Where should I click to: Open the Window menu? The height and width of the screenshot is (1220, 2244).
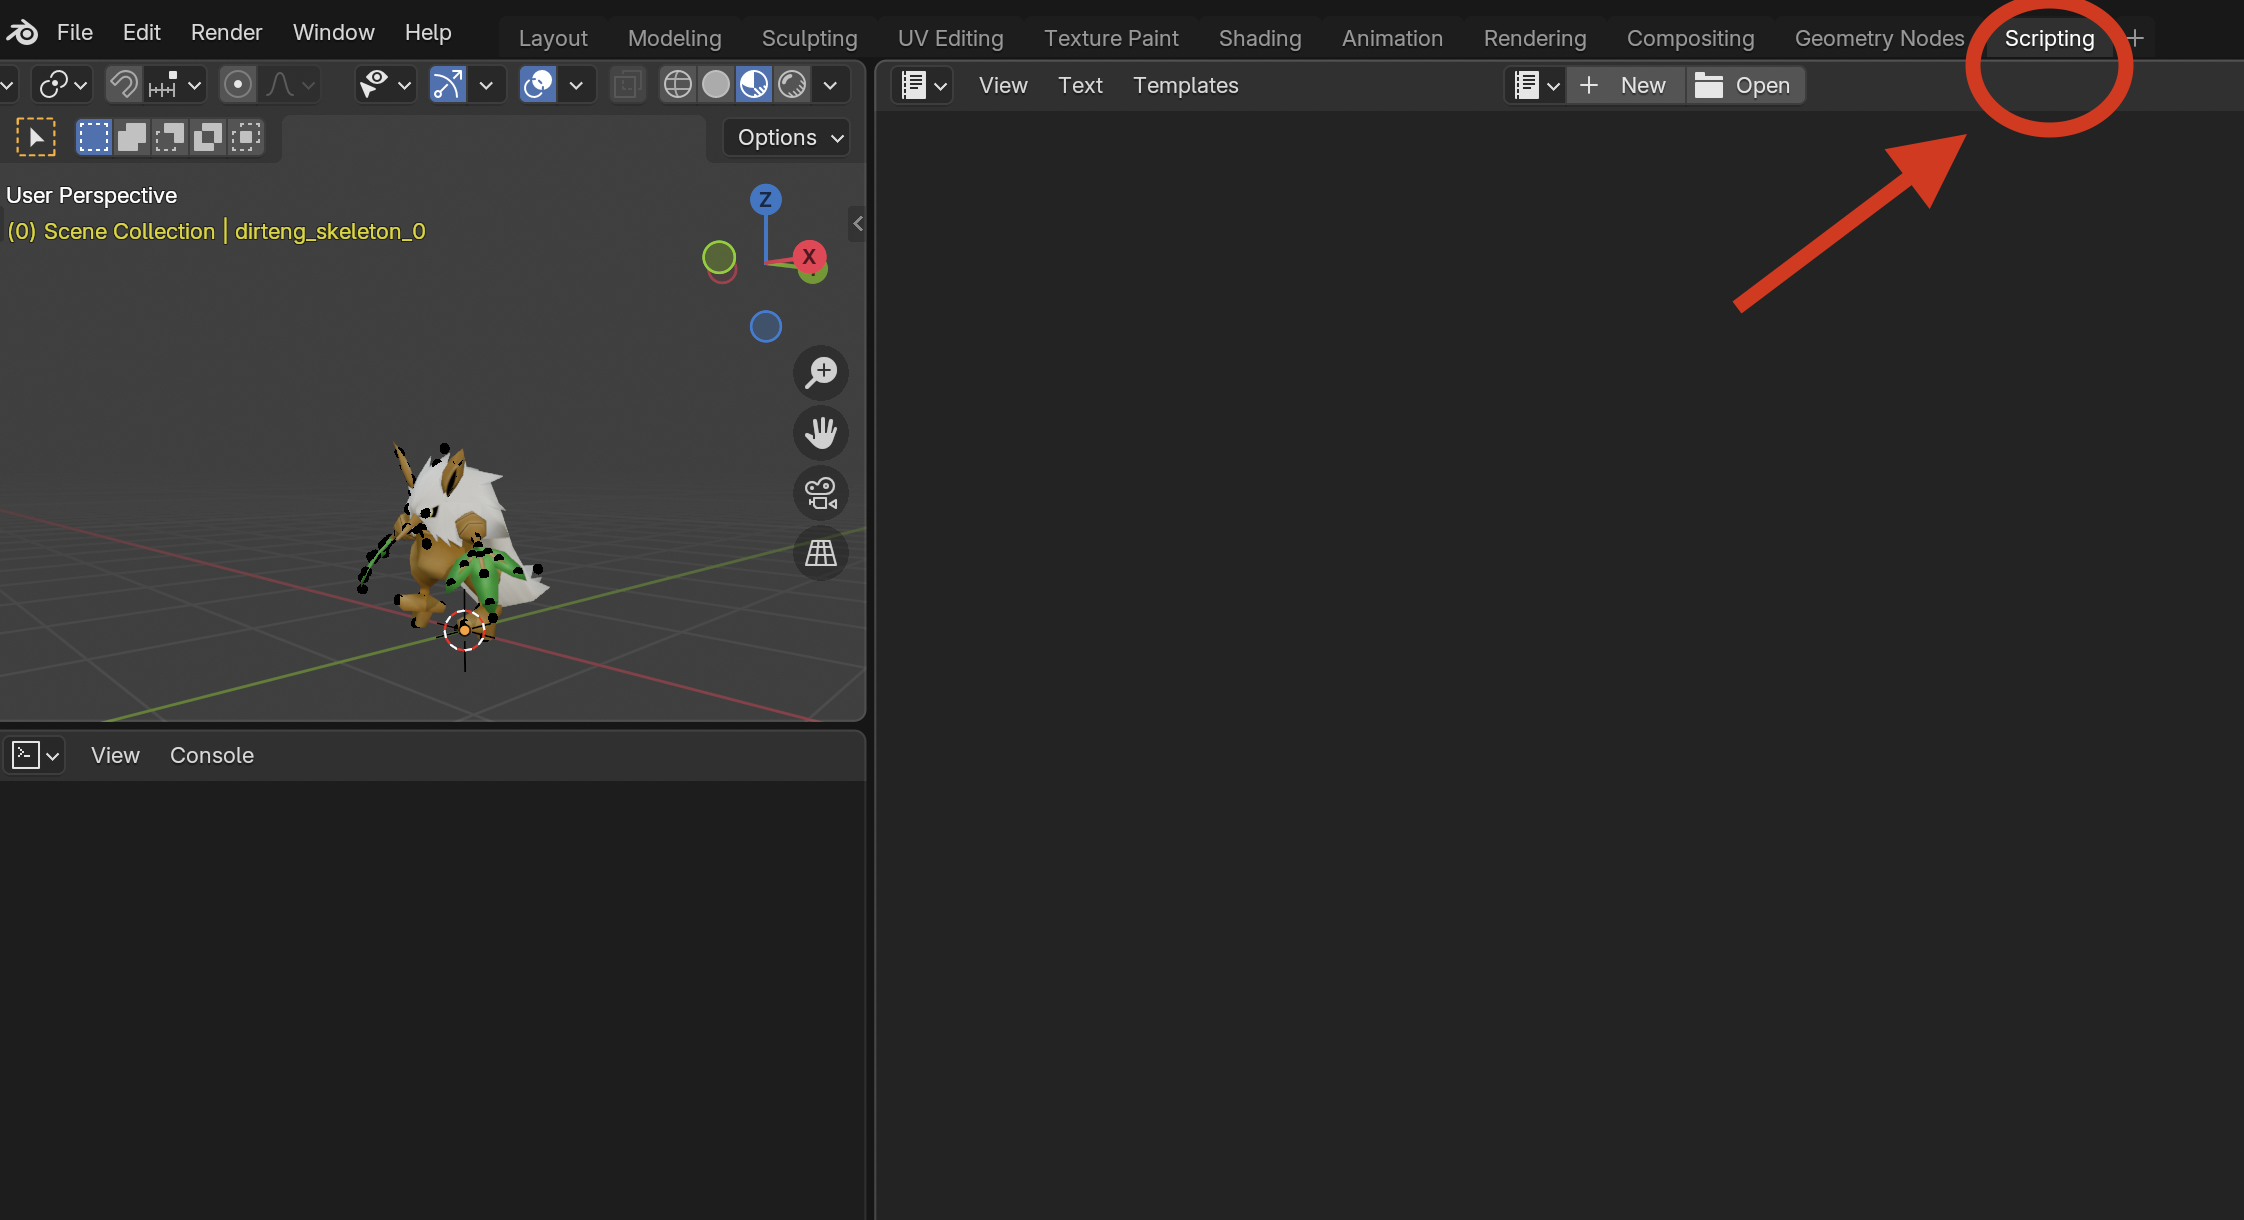(x=333, y=33)
